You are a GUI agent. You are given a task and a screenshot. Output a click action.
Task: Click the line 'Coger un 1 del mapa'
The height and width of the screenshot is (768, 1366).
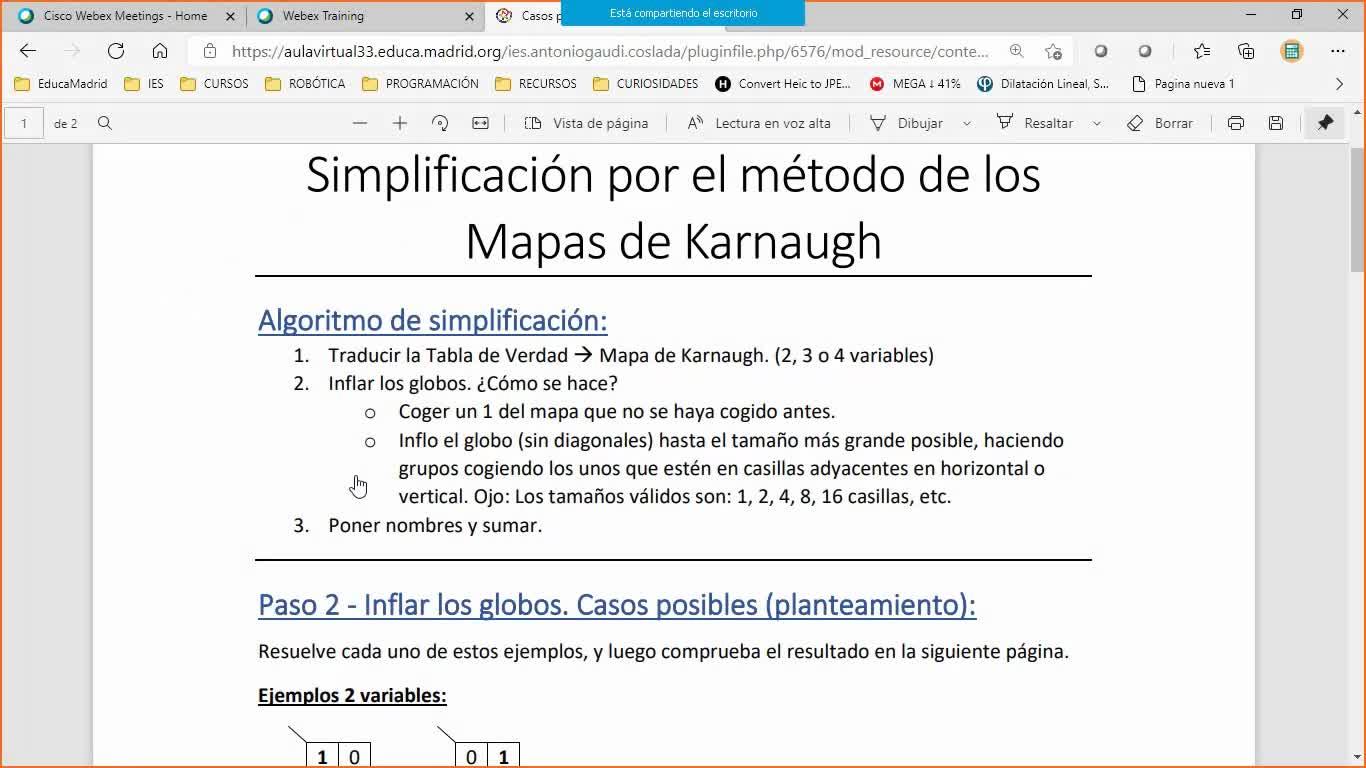[x=616, y=411]
